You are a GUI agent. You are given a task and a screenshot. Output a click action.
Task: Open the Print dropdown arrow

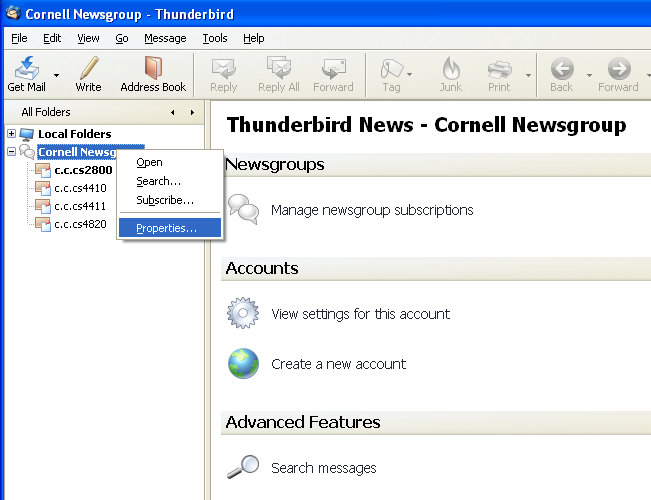pyautogui.click(x=528, y=75)
